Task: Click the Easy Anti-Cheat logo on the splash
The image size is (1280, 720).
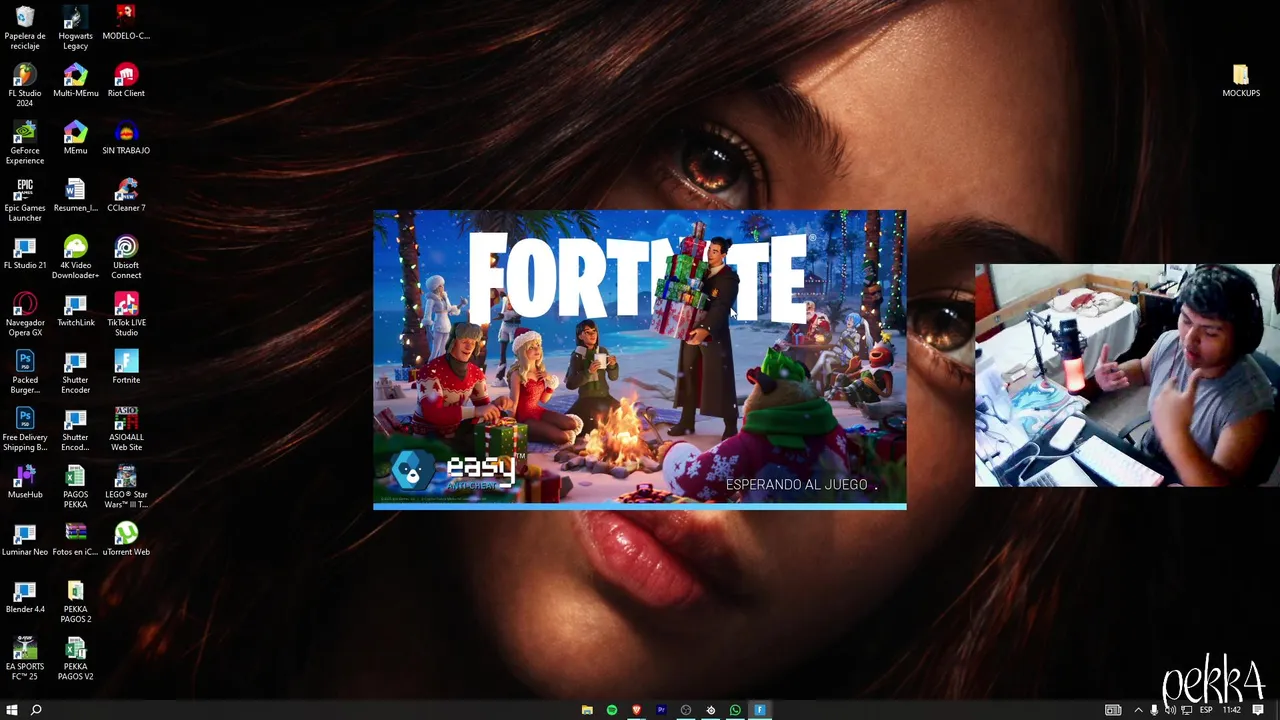Action: coord(458,472)
